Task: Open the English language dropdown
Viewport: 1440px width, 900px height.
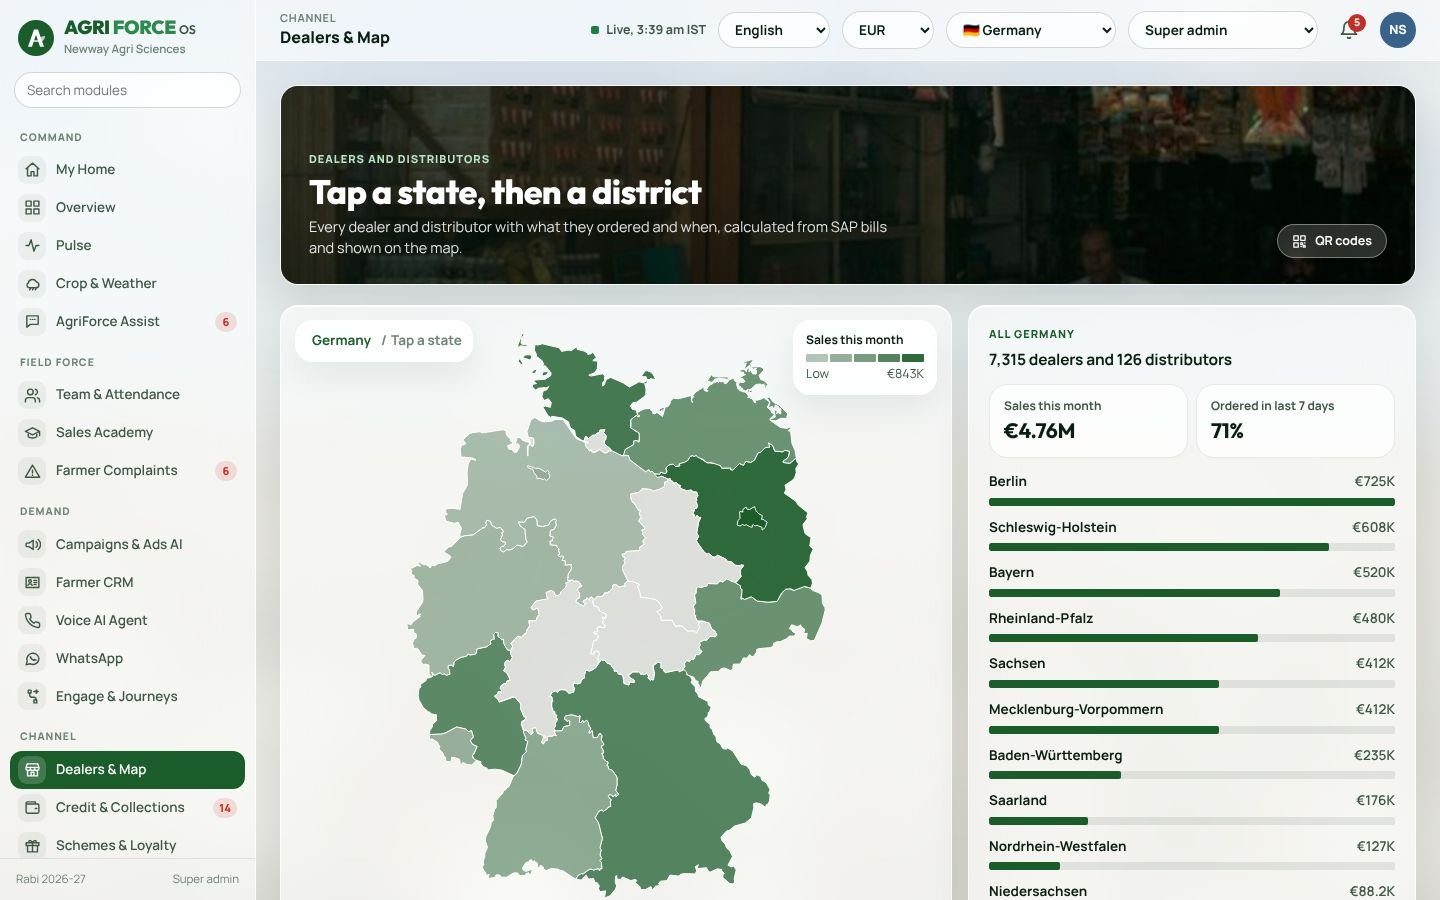Action: [774, 30]
